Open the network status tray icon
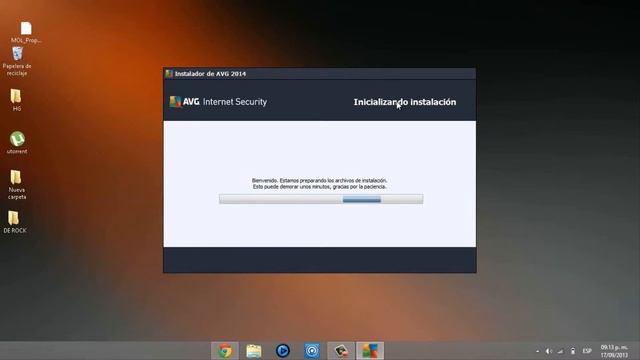Screen dimensions: 640x360 [561, 351]
